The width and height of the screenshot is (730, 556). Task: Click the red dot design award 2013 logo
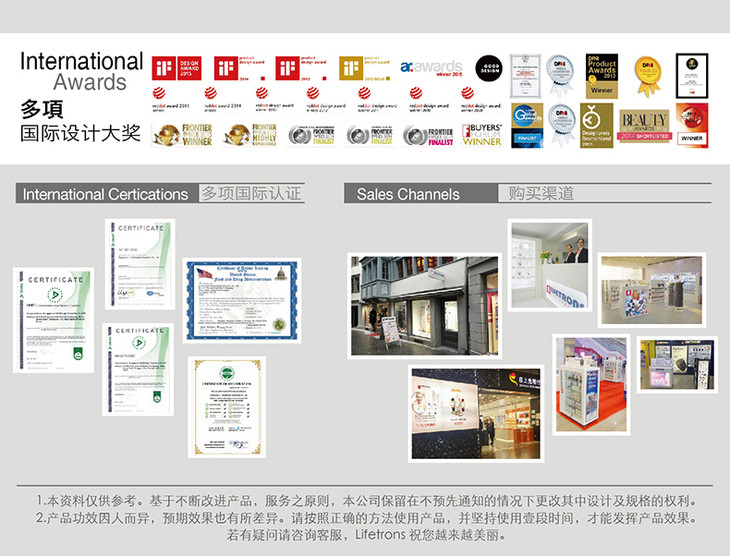pyautogui.click(x=274, y=99)
